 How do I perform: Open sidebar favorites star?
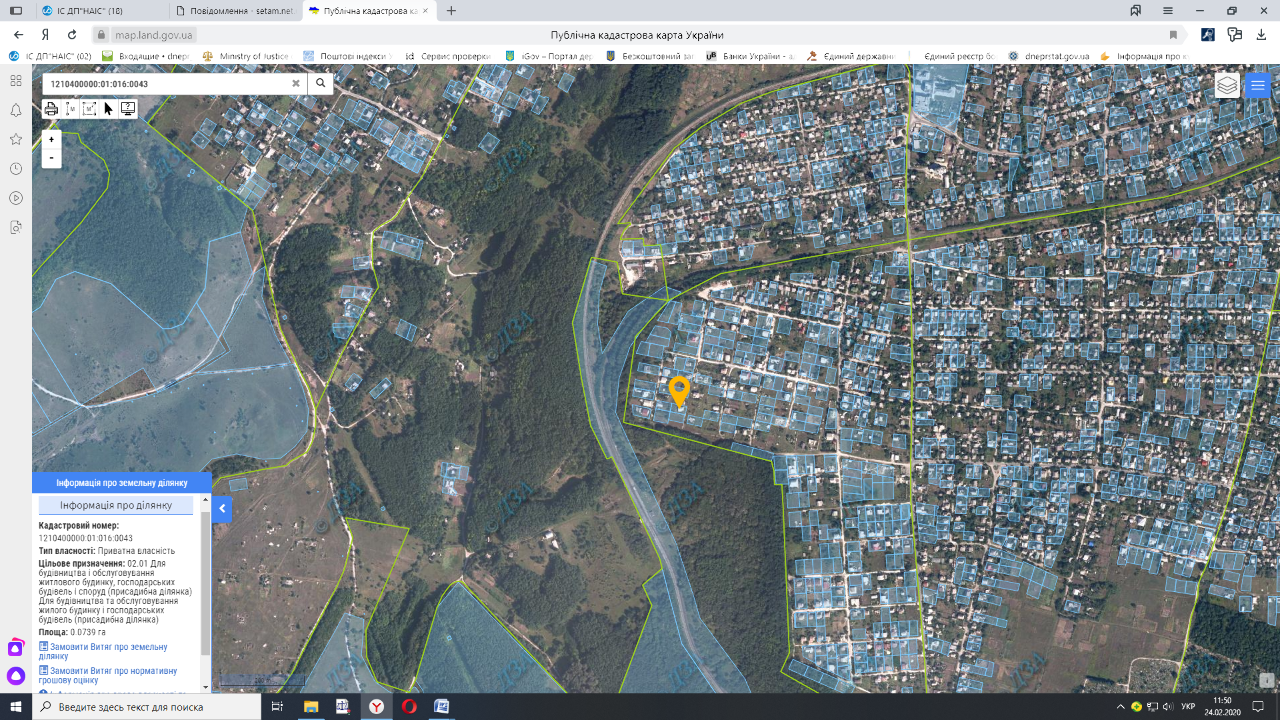(x=16, y=139)
